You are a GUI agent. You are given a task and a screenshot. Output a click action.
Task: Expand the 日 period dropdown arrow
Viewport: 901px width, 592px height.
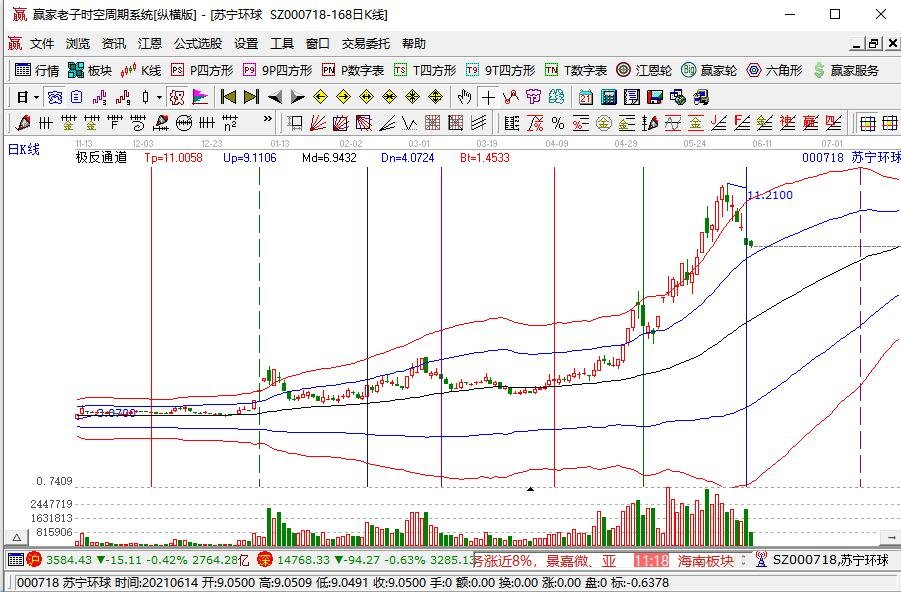click(x=36, y=97)
